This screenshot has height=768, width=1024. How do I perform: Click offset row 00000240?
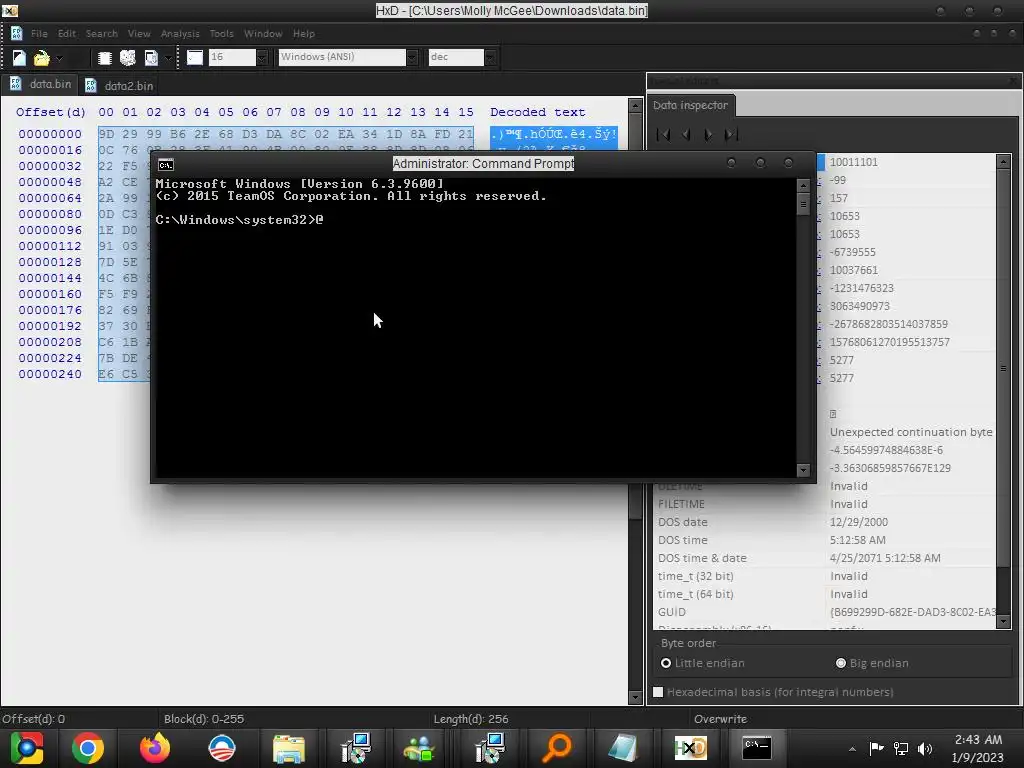(x=50, y=374)
